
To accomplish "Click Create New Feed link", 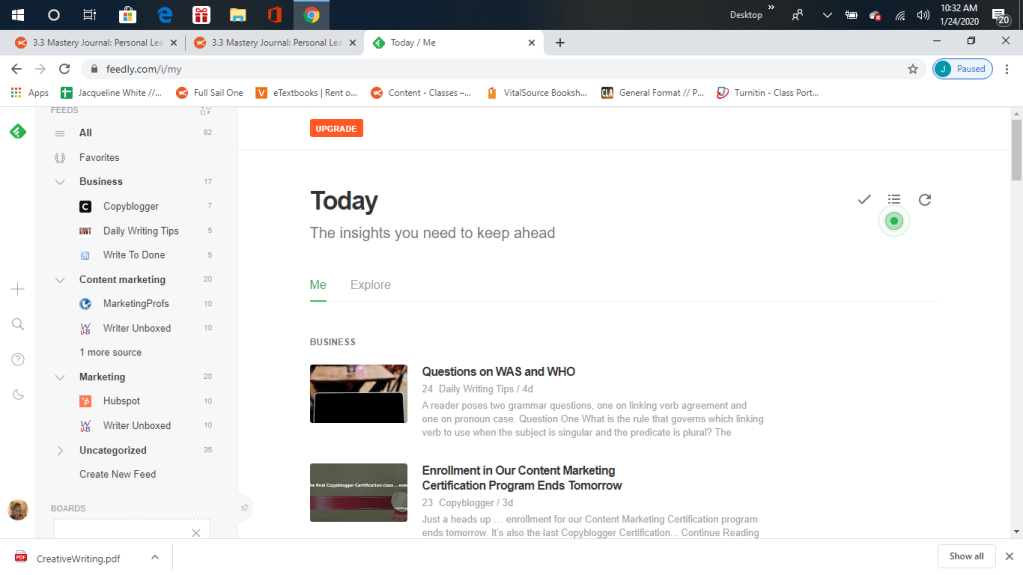I will coord(118,474).
